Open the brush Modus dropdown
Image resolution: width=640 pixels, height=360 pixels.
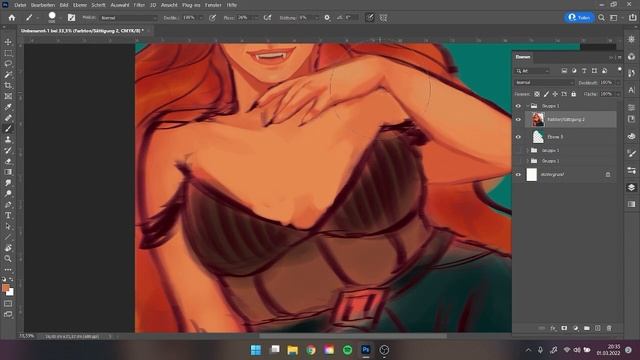pos(128,18)
